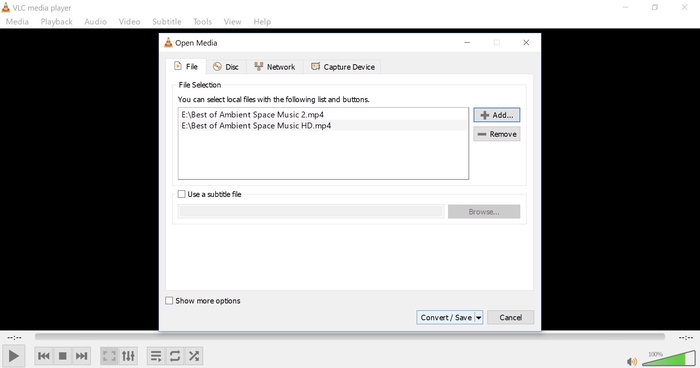Open the Subtitle menu

(167, 21)
